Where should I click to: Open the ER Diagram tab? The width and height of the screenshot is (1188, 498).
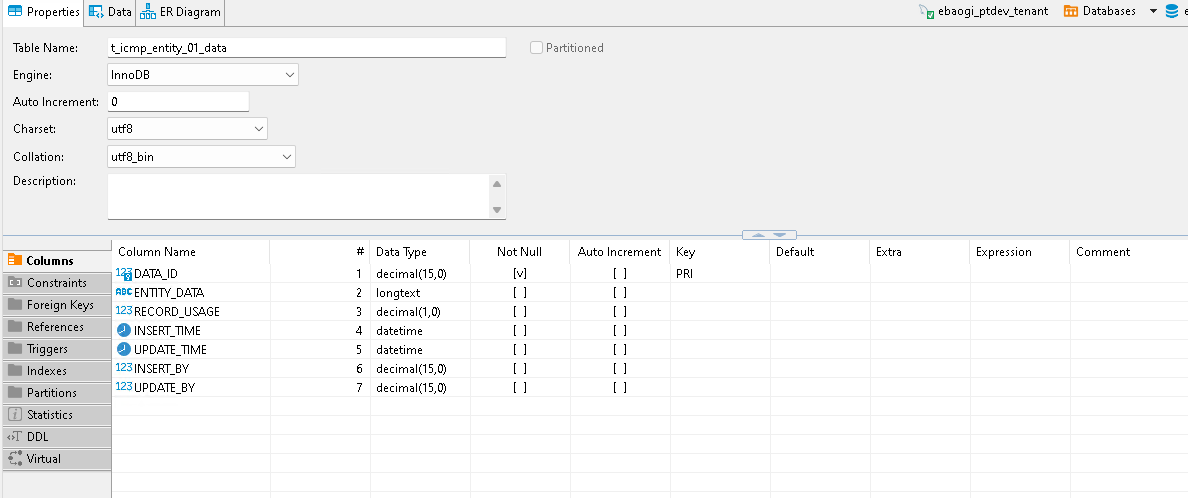point(180,12)
